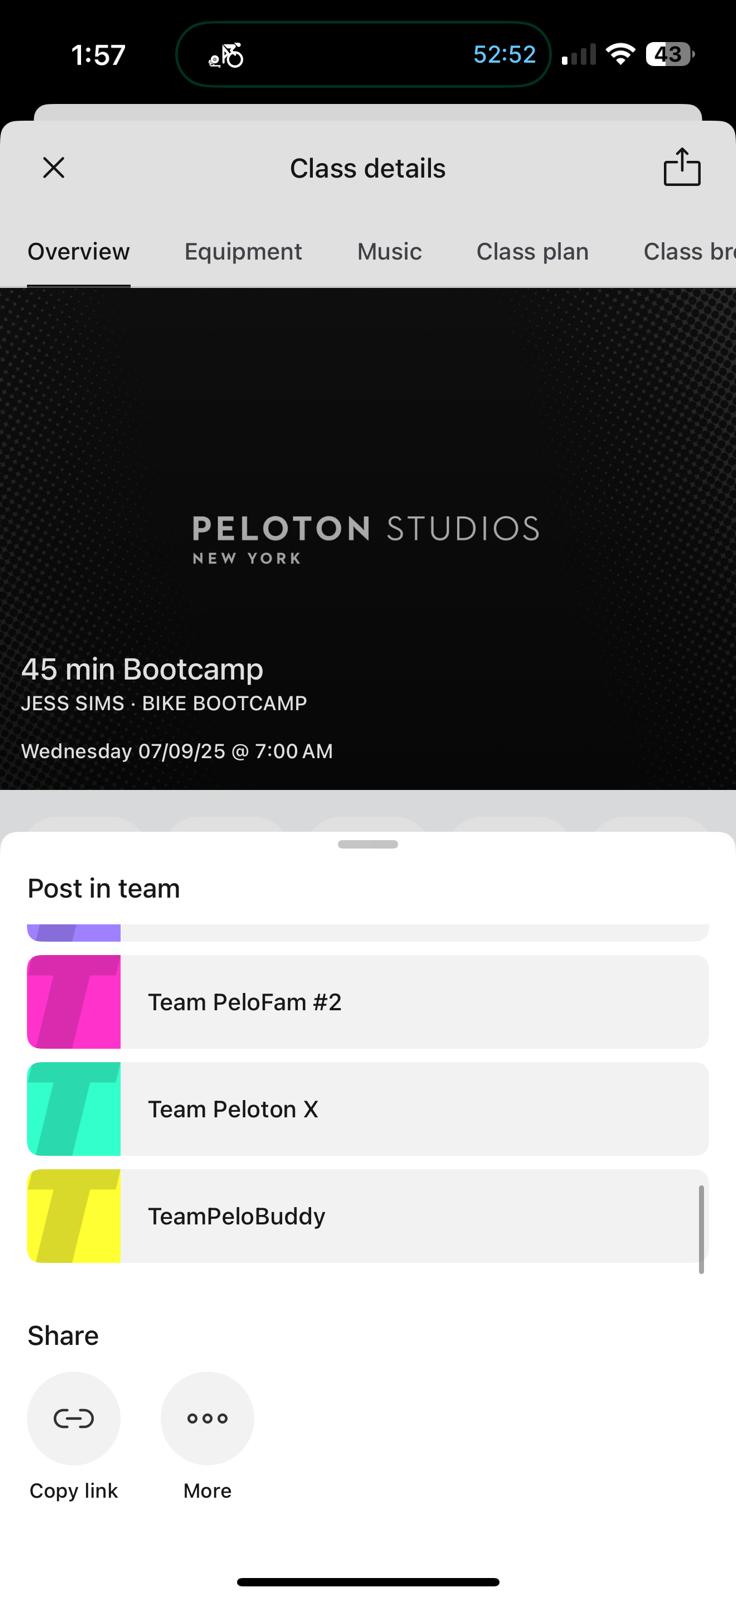Tap the partially hidden purple team logo

(x=74, y=933)
